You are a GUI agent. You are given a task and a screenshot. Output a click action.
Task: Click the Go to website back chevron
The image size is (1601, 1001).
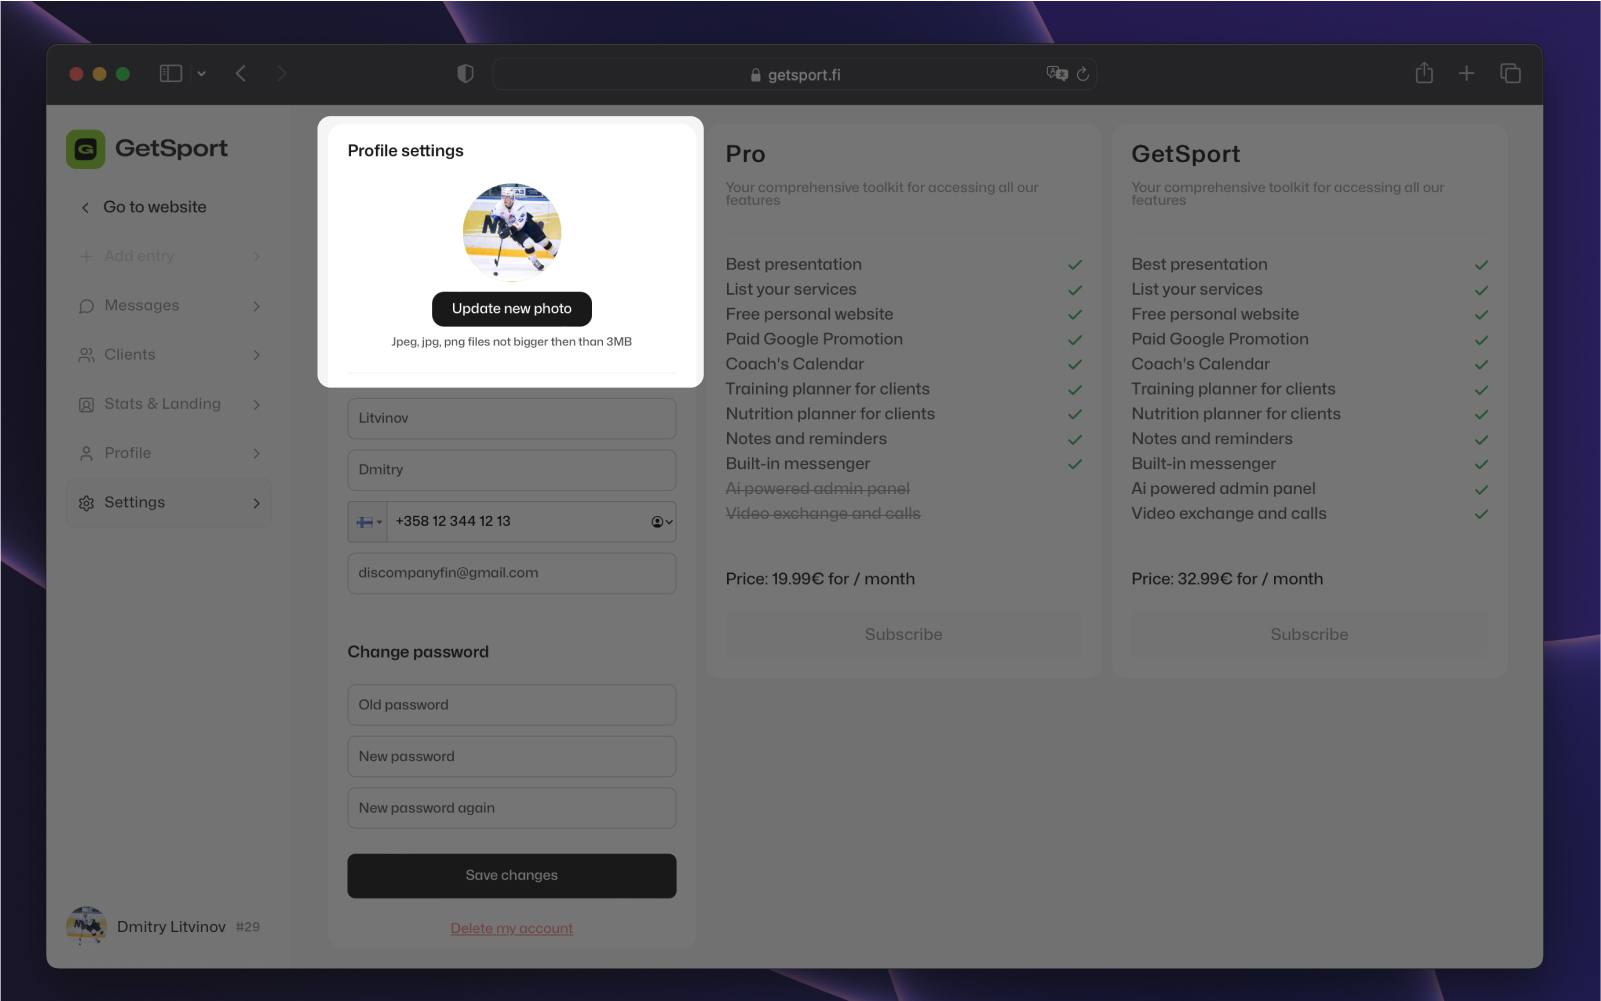point(85,208)
